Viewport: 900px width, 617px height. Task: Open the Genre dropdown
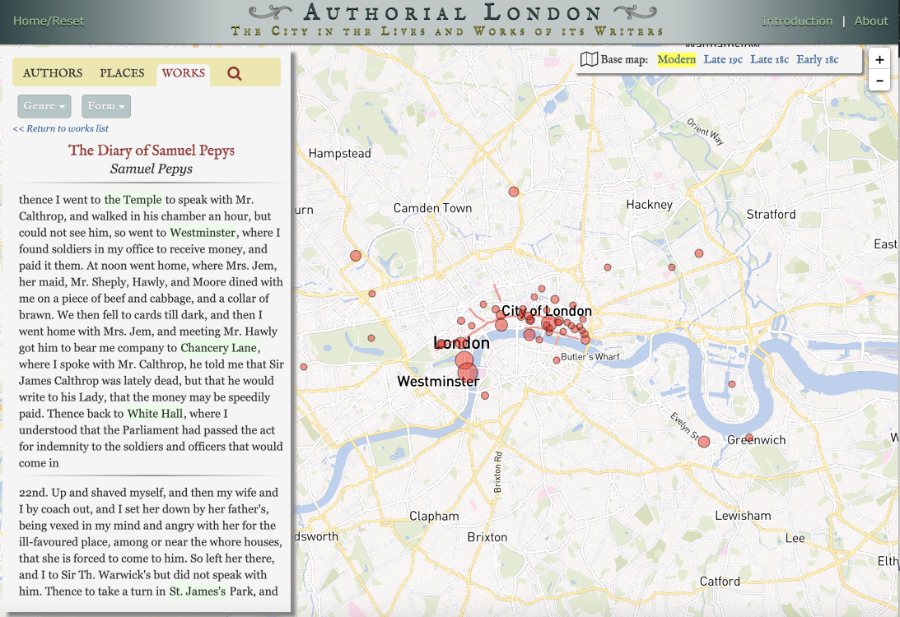click(x=44, y=106)
